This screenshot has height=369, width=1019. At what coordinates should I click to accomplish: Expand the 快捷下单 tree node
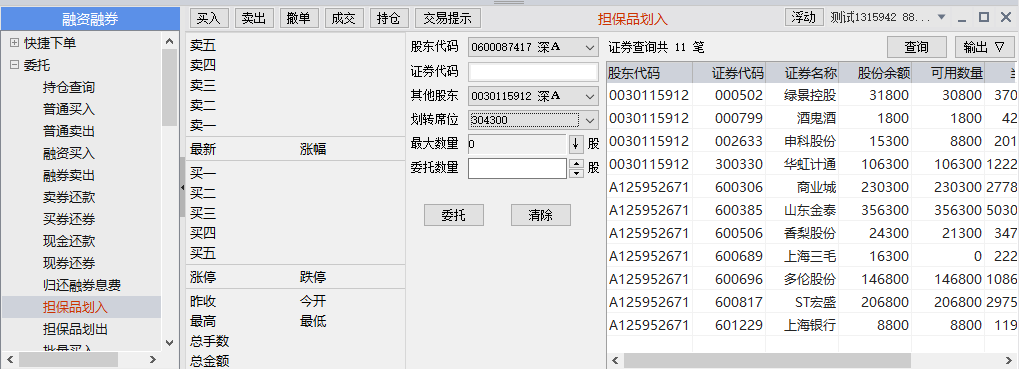[14, 44]
